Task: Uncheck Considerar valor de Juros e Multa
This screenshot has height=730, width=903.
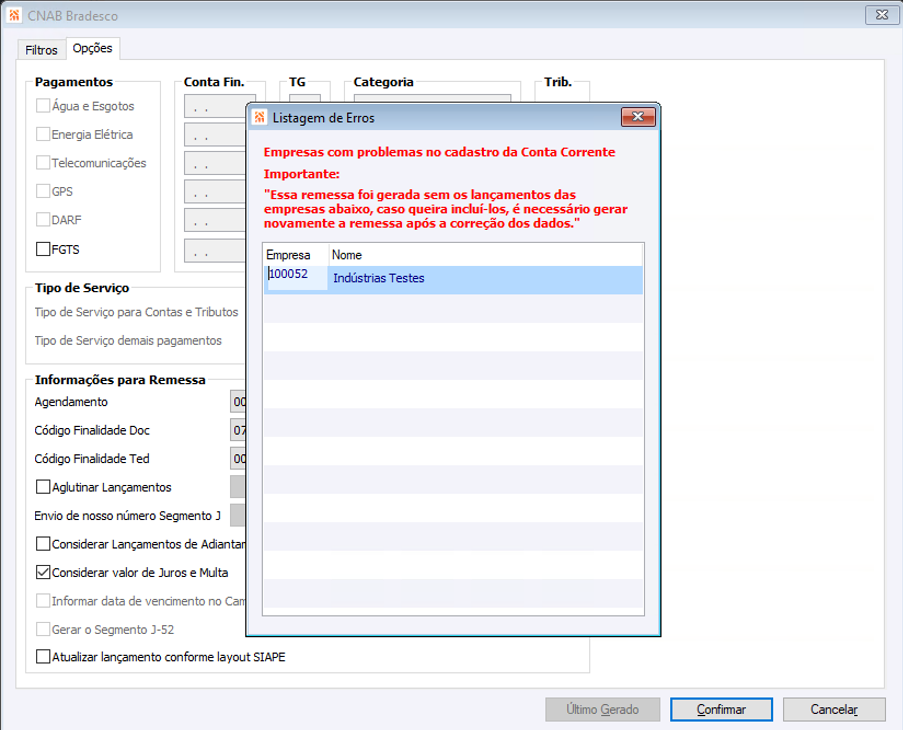Action: pos(43,572)
